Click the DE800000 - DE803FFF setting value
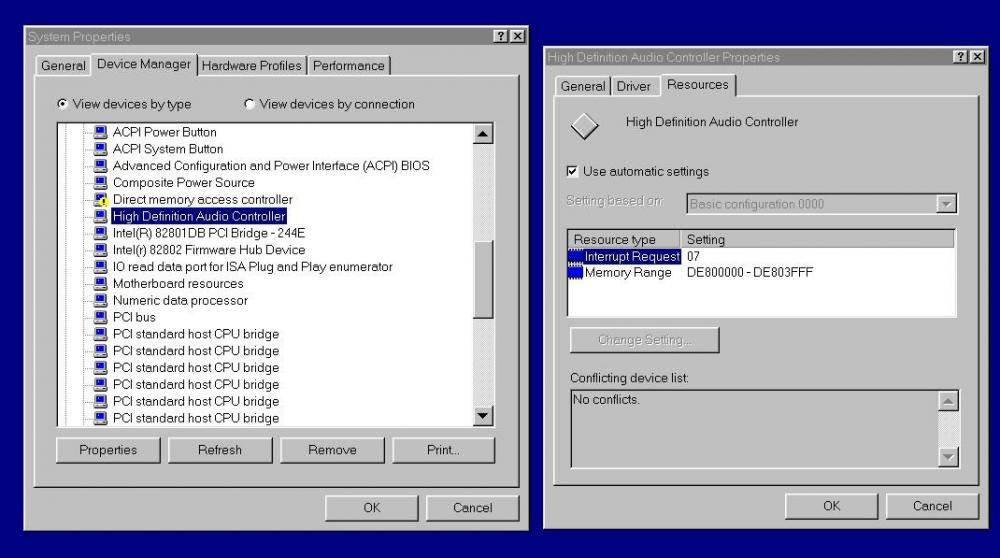1000x558 pixels. point(750,272)
